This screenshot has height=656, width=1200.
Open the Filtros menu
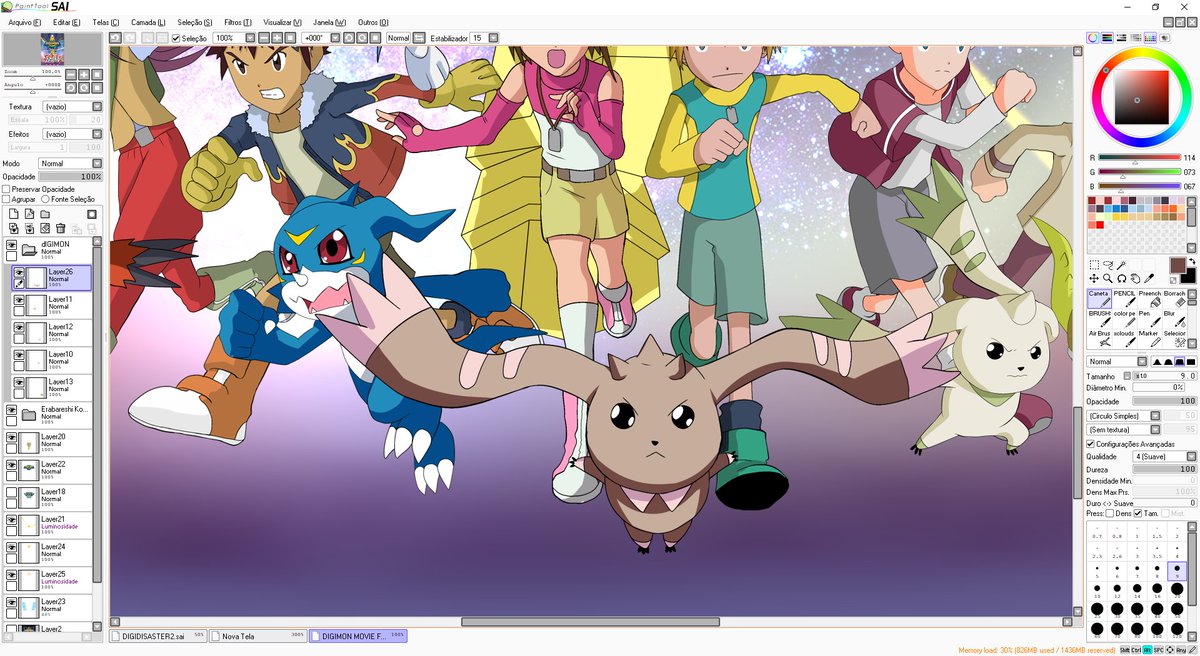pos(239,22)
